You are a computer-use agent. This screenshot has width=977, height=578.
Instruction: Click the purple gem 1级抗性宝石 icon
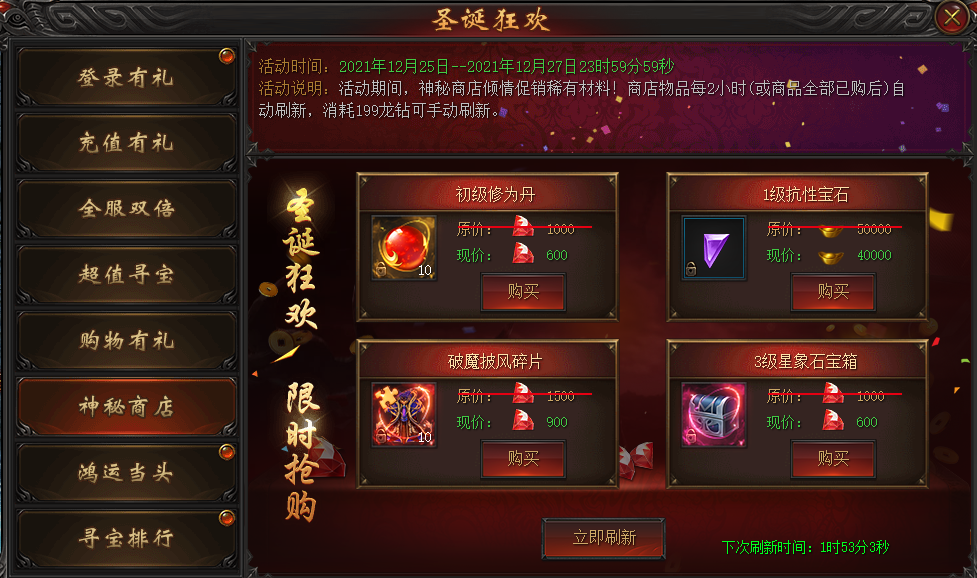[x=713, y=247]
